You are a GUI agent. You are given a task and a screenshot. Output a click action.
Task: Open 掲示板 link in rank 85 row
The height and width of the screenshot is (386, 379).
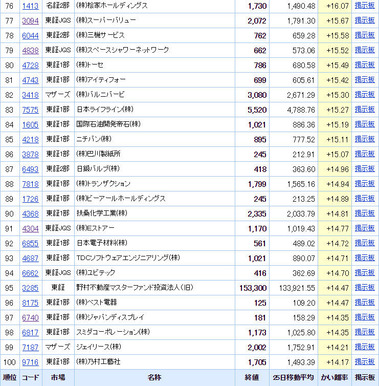point(365,139)
